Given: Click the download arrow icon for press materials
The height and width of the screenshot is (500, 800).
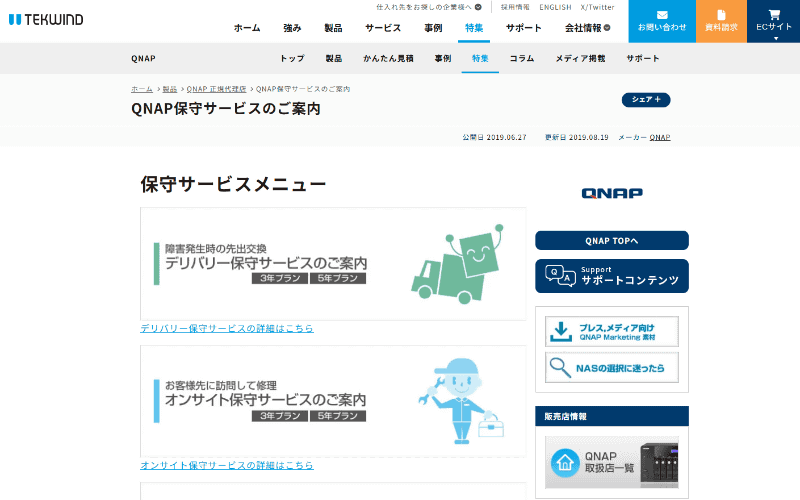Looking at the screenshot, I should tap(561, 332).
